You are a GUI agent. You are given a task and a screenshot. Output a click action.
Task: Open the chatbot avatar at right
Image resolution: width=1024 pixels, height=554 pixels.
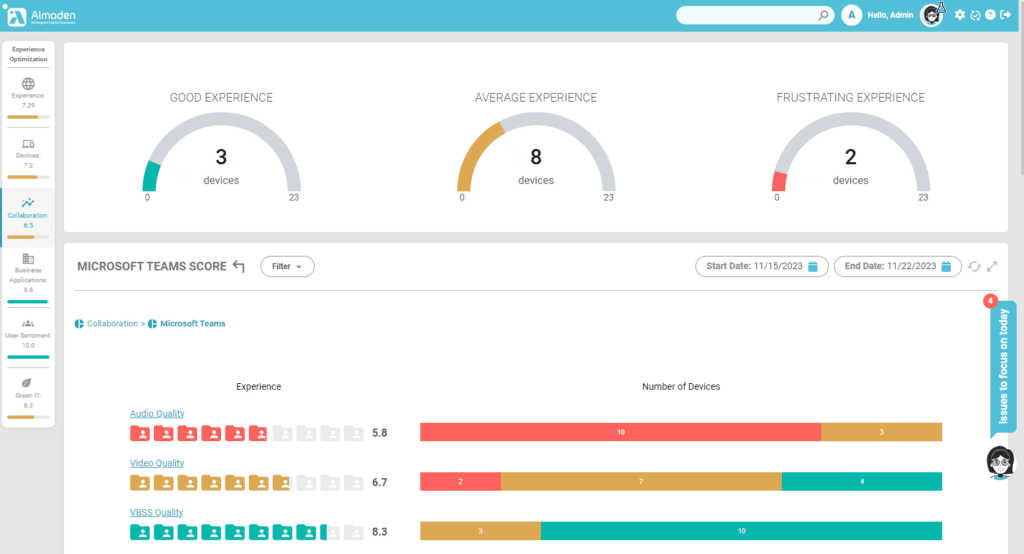point(1000,463)
